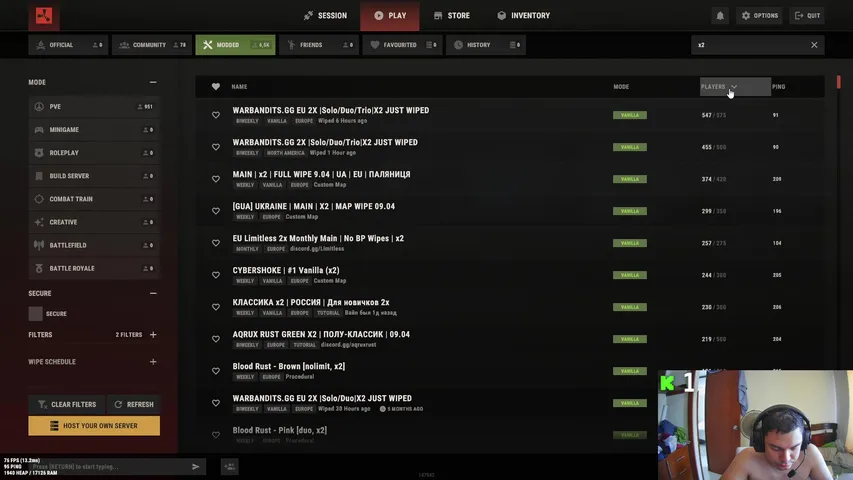Open the Session tab
Screen dimensions: 853x480
pyautogui.click(x=325, y=16)
